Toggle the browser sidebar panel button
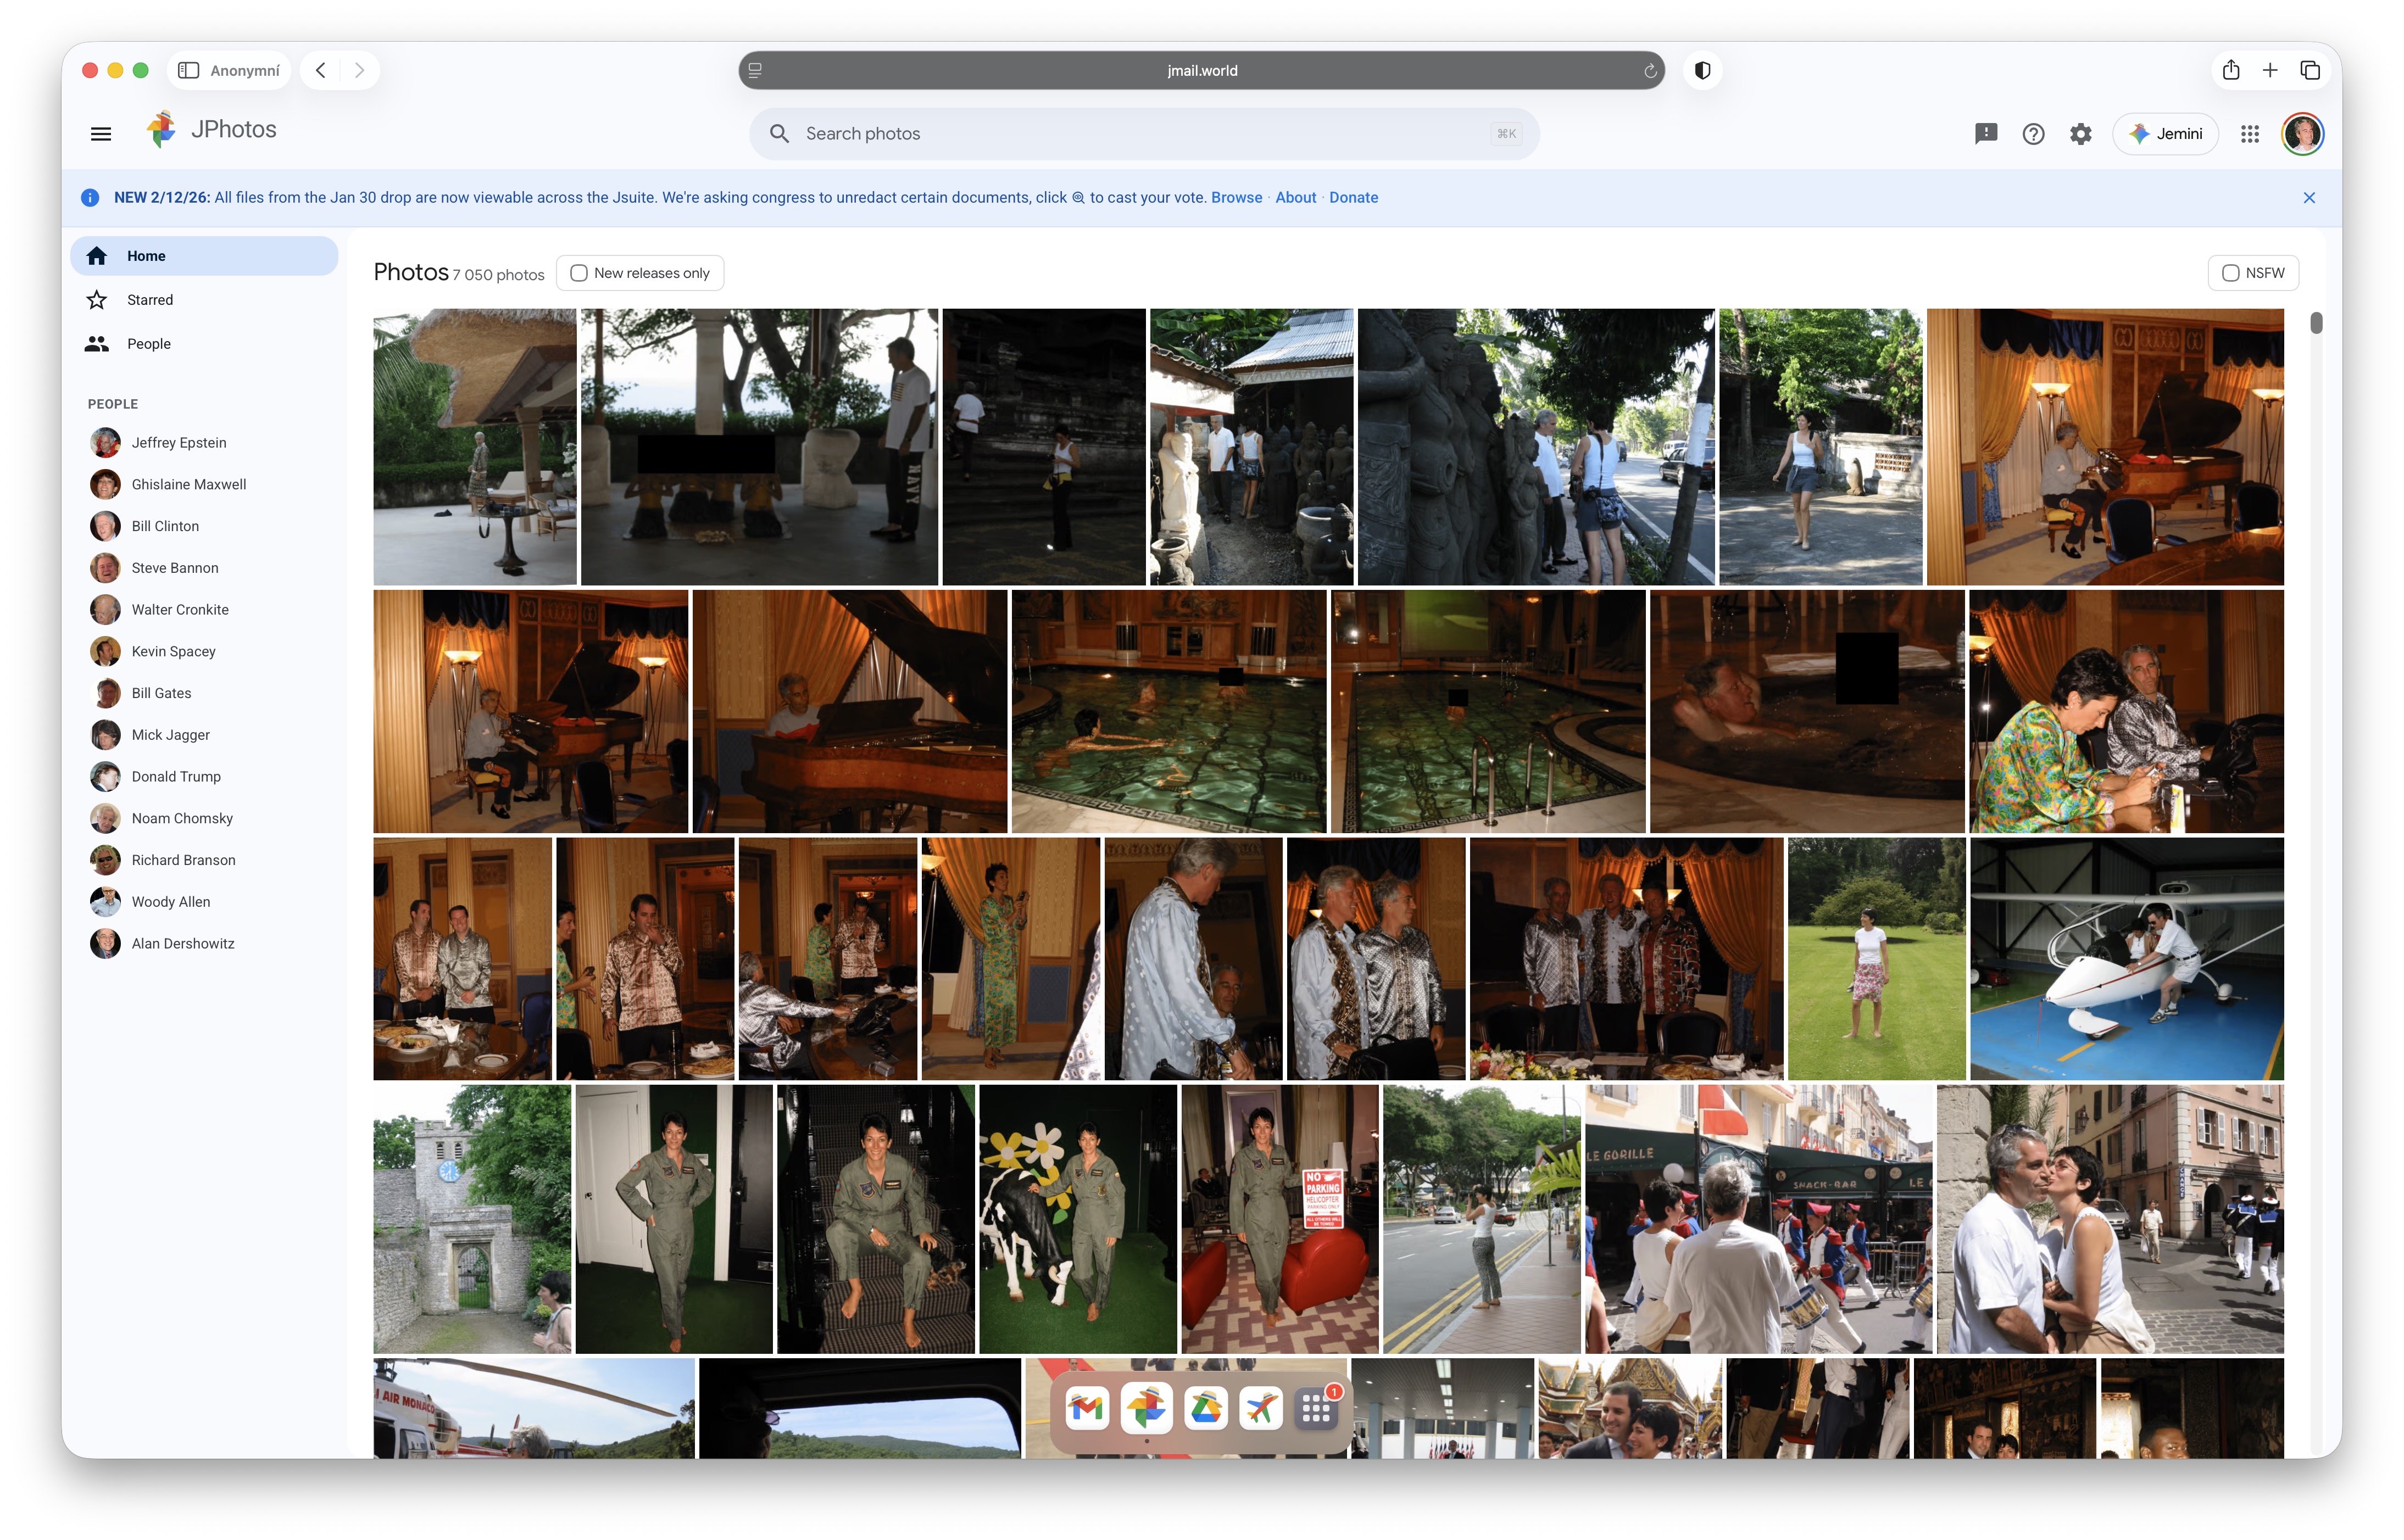 [188, 70]
